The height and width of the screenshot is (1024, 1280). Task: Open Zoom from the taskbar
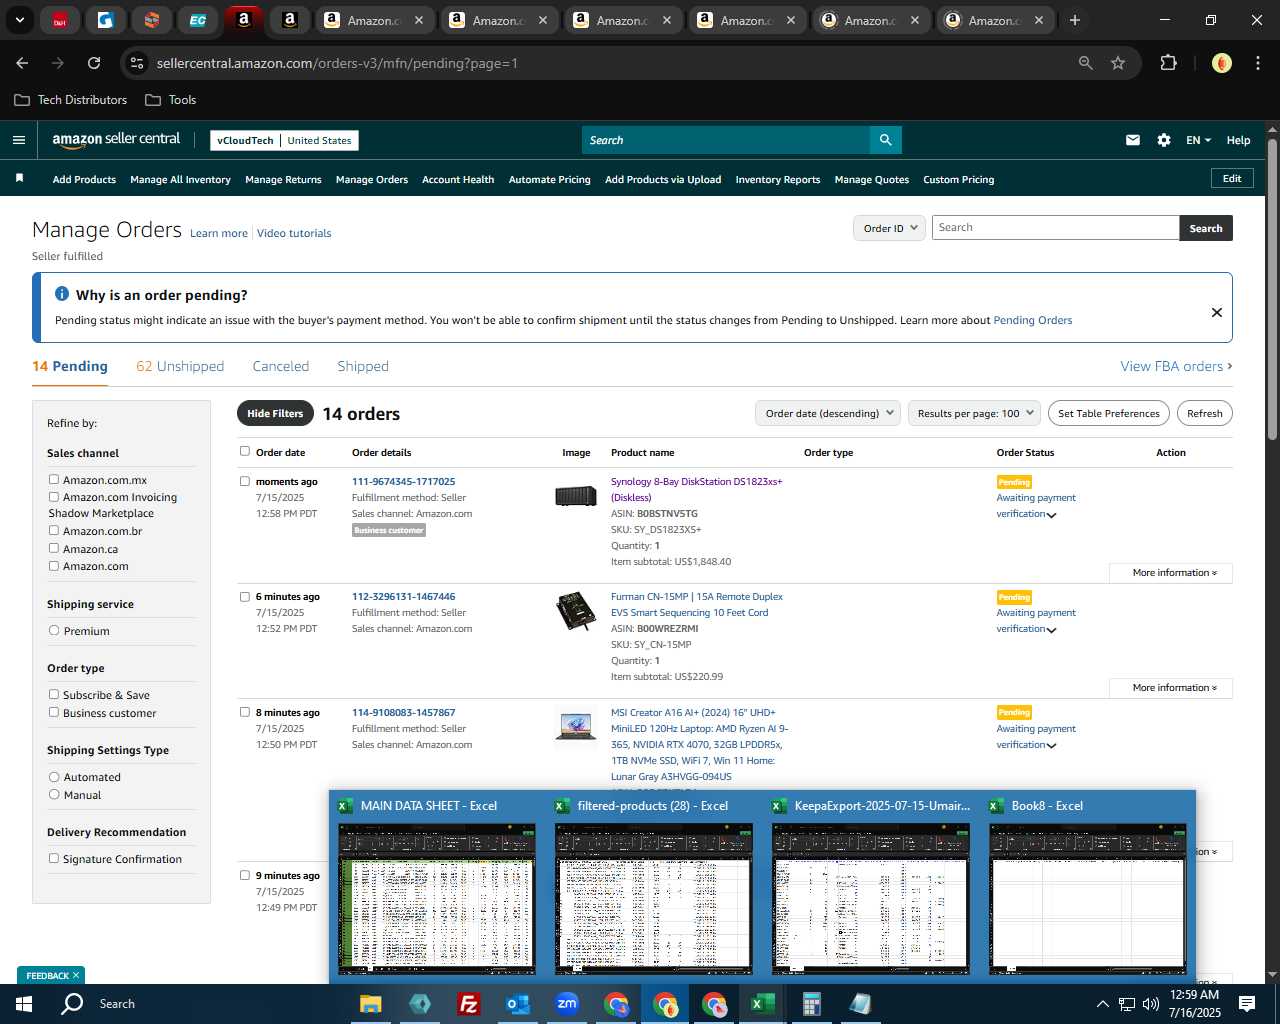pos(567,1004)
